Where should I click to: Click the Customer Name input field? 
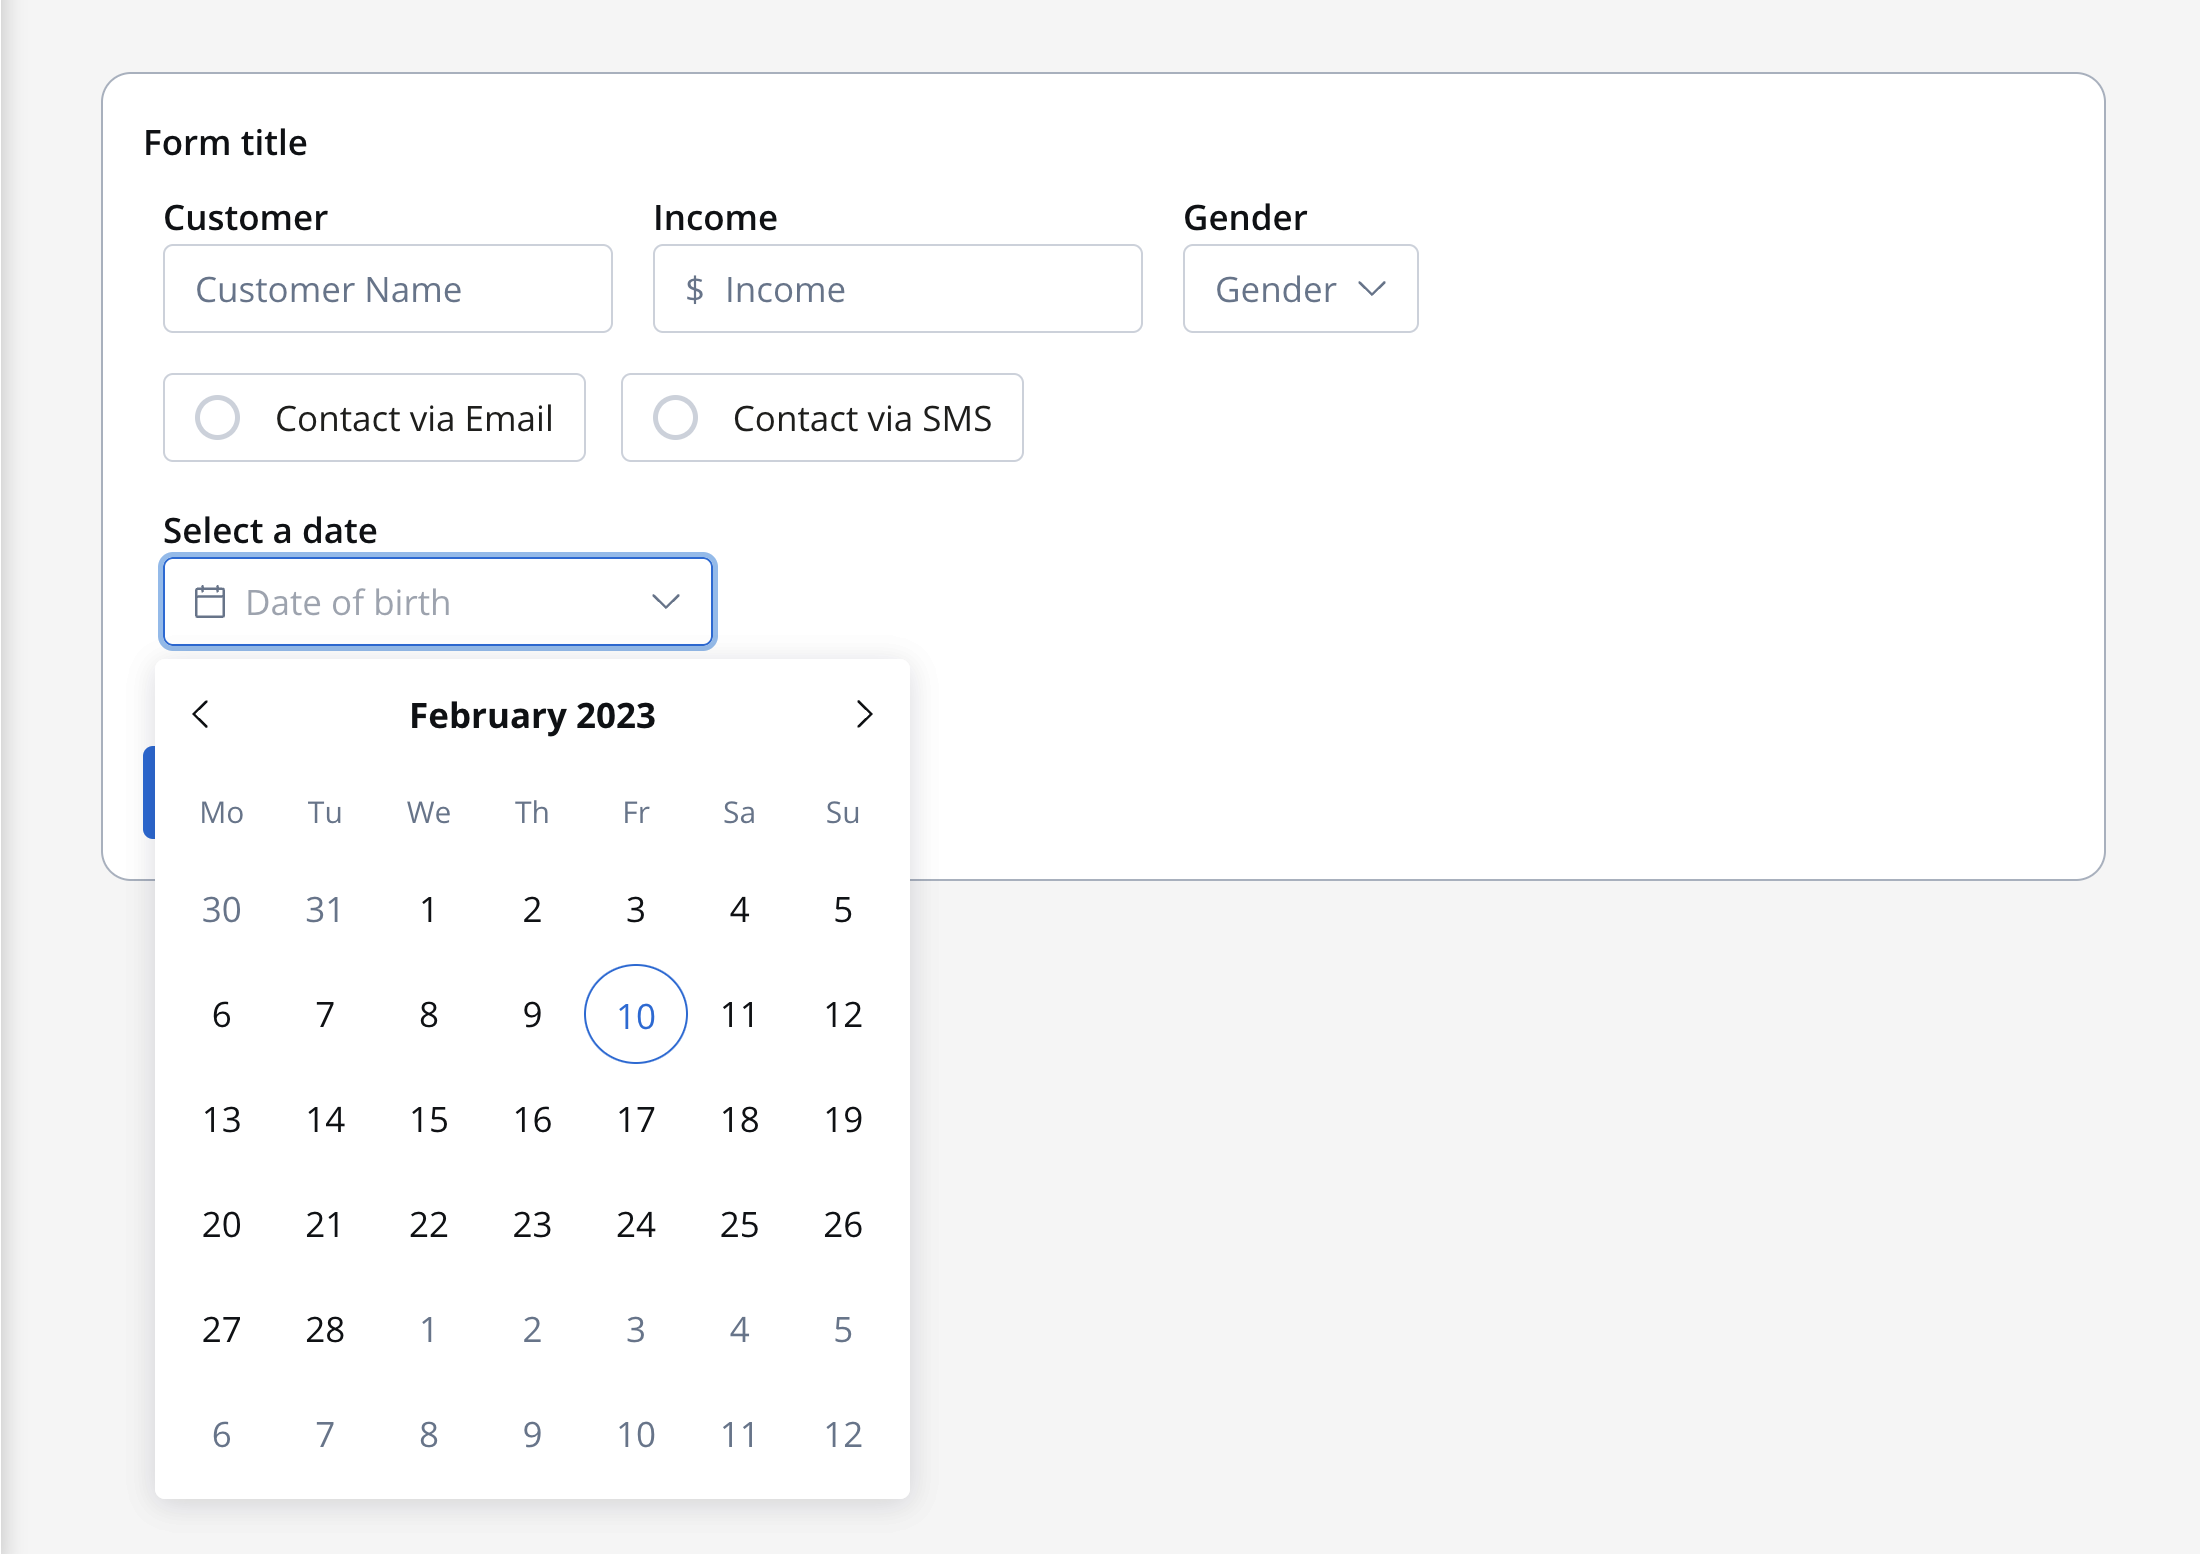[x=388, y=289]
